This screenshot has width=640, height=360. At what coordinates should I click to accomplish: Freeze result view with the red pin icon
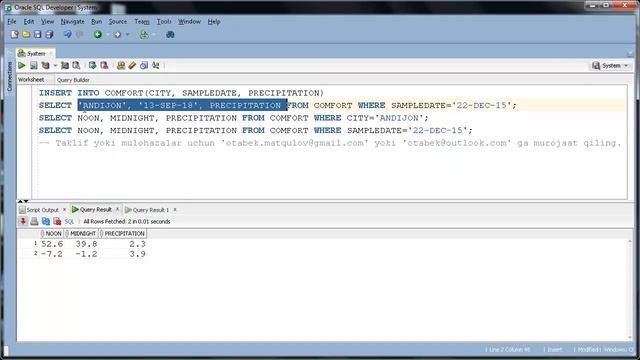[23, 221]
